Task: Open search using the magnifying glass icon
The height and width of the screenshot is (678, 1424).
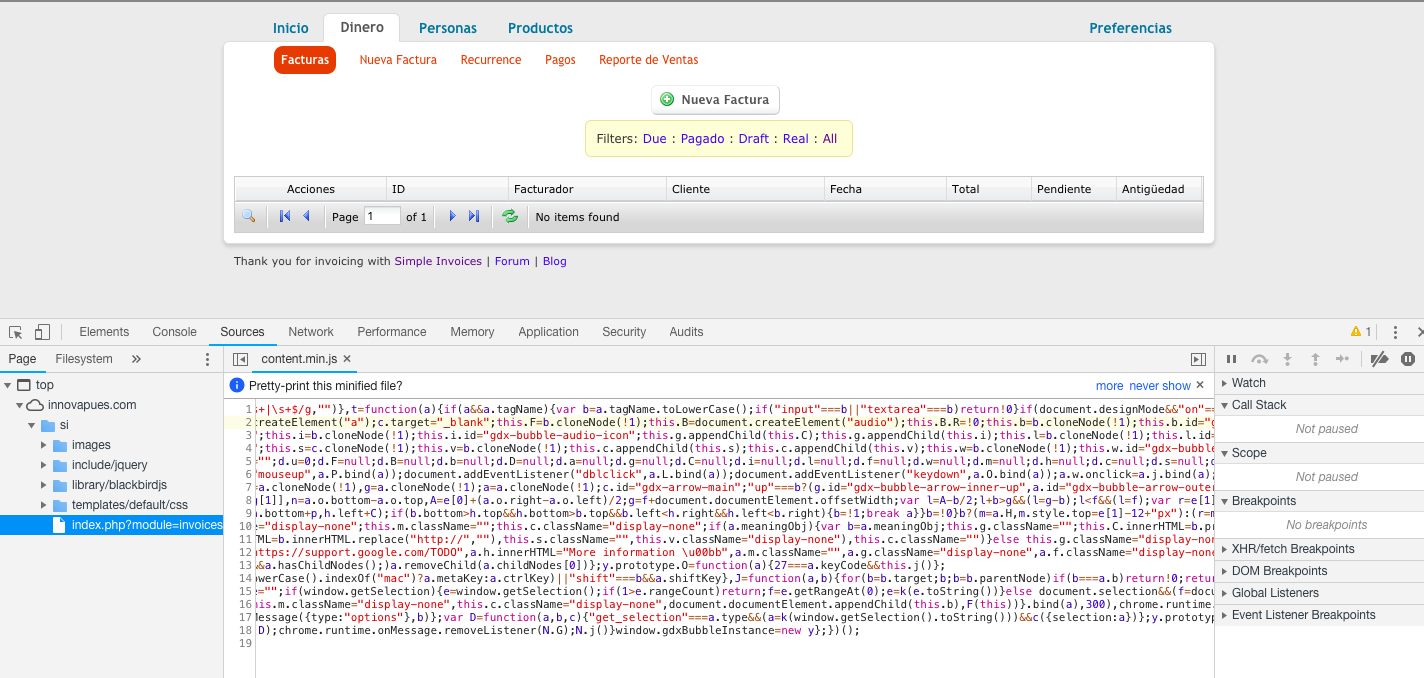Action: (249, 216)
